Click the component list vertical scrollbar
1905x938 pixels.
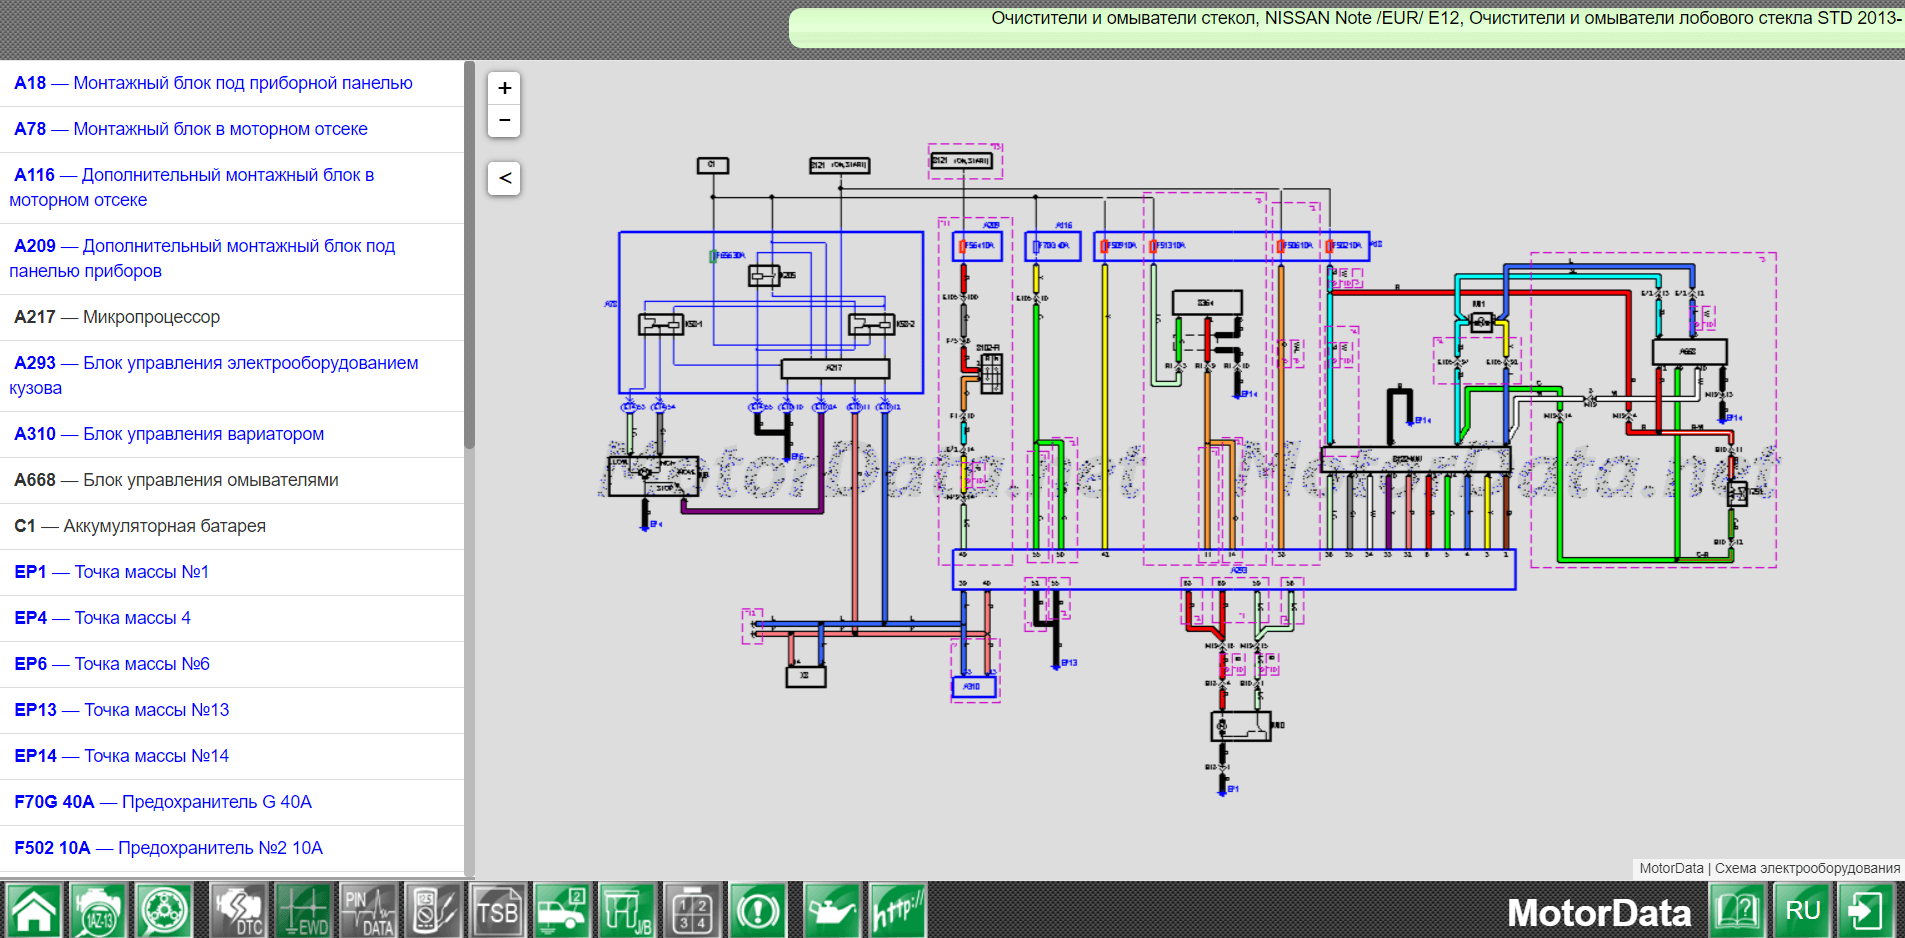coord(469,255)
